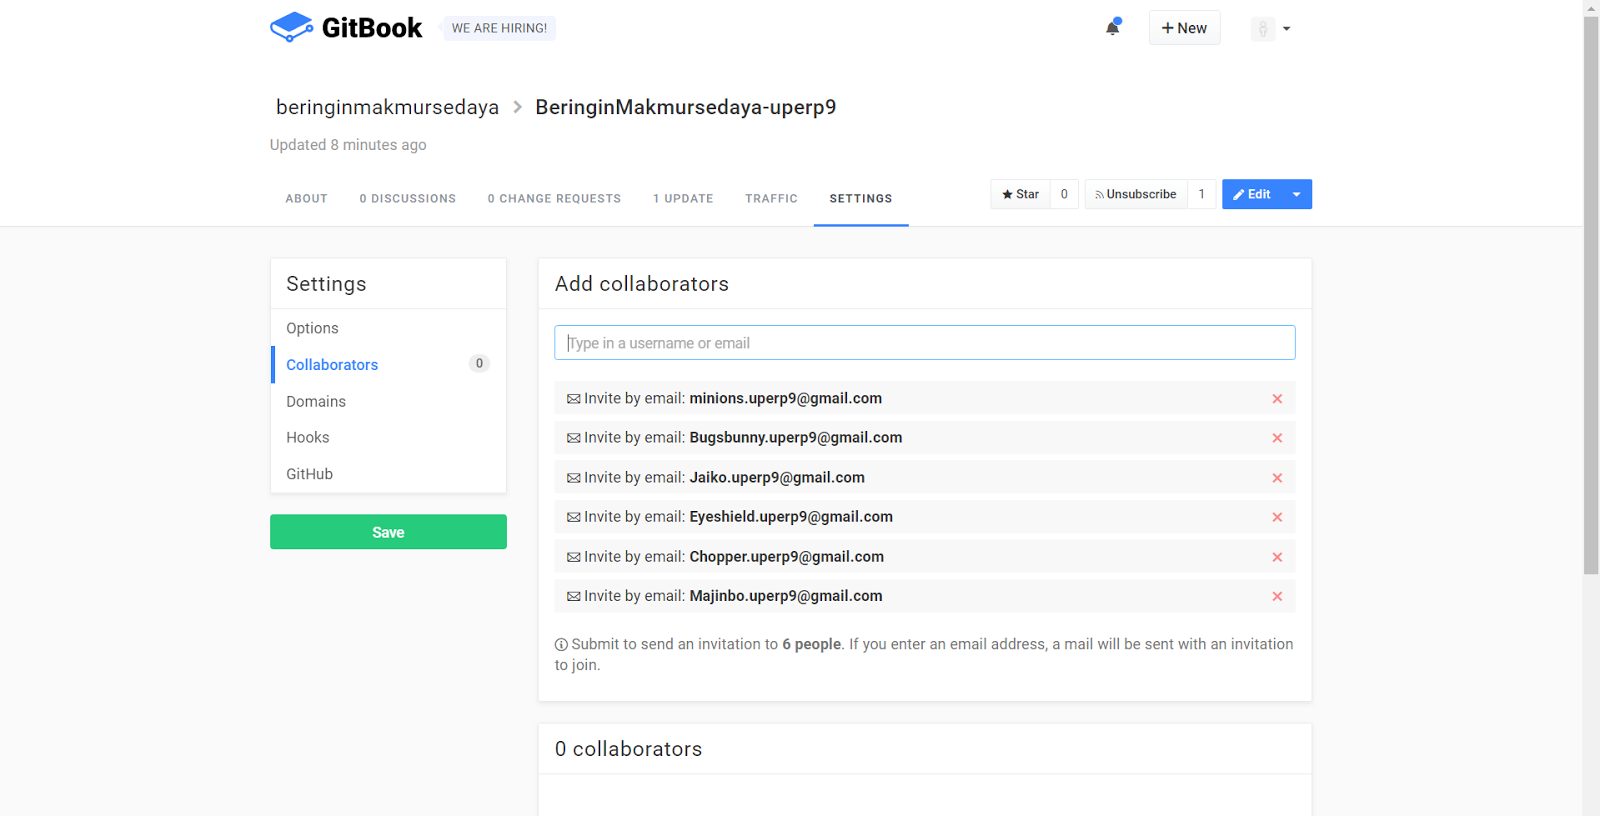Remove the Bugsbunny.uperp9@gmail.com invite
Screen dimensions: 1600x816
(x=1277, y=438)
